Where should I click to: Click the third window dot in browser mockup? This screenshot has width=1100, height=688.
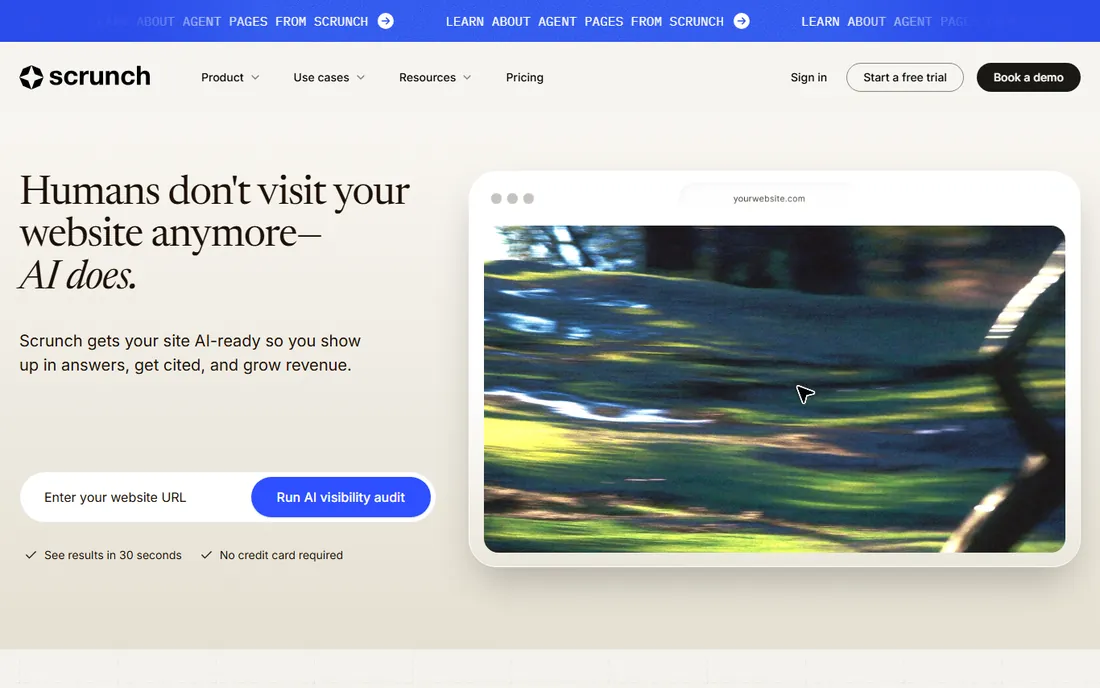pyautogui.click(x=528, y=198)
